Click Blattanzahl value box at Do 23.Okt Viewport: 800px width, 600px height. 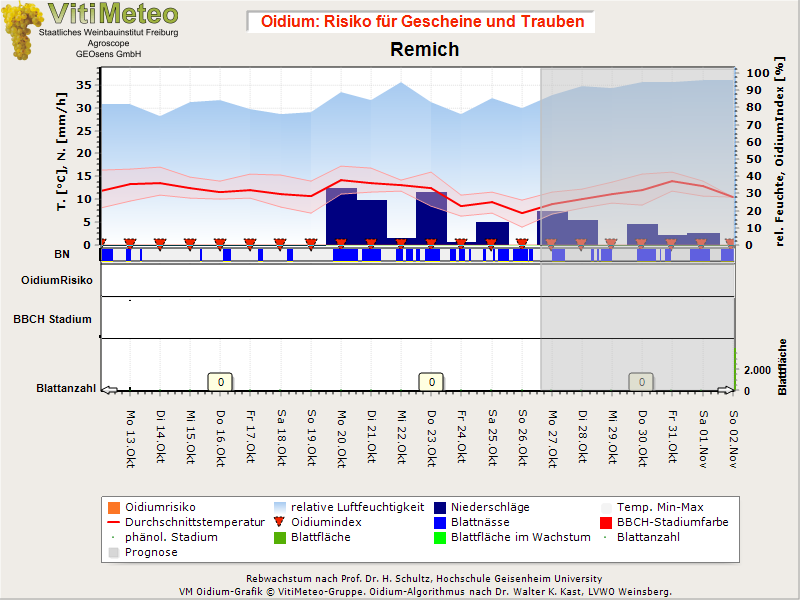pyautogui.click(x=430, y=381)
